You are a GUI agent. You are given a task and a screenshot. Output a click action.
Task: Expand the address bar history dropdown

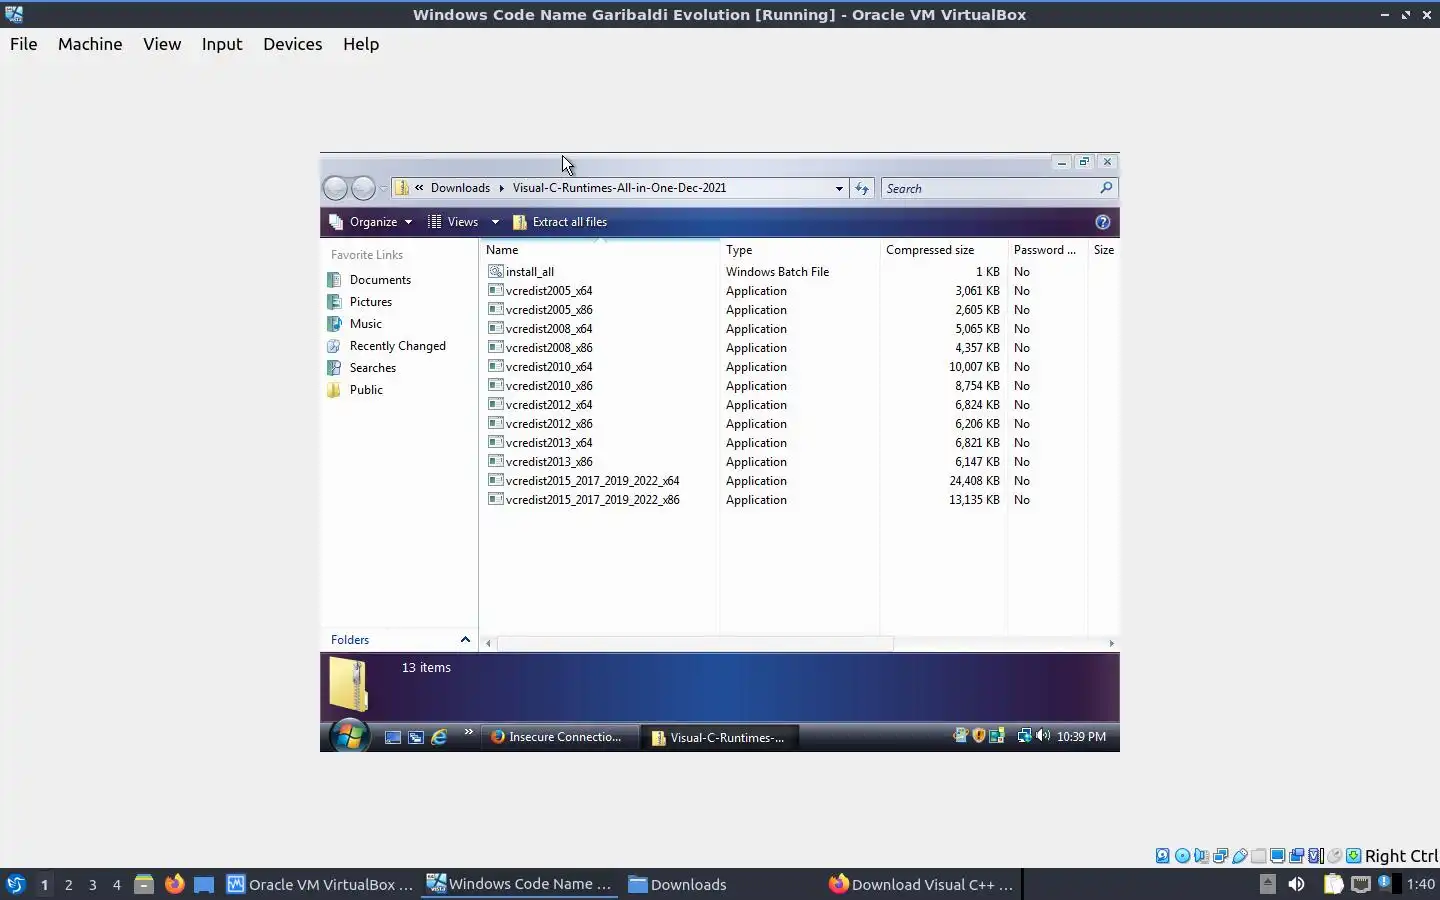(x=839, y=188)
